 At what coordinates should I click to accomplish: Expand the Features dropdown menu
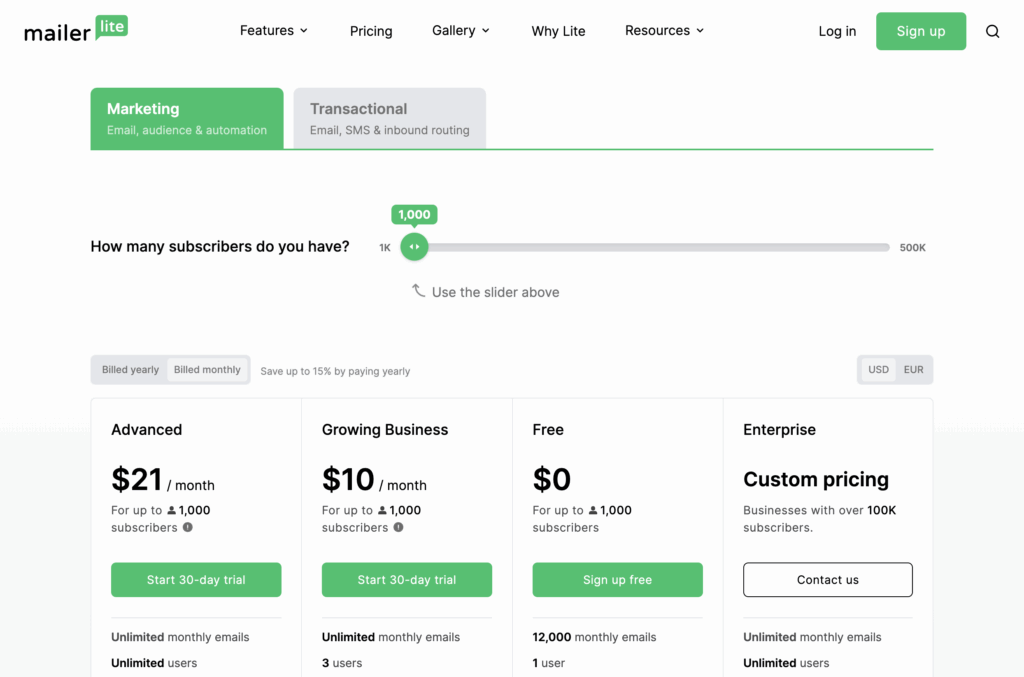tap(274, 31)
